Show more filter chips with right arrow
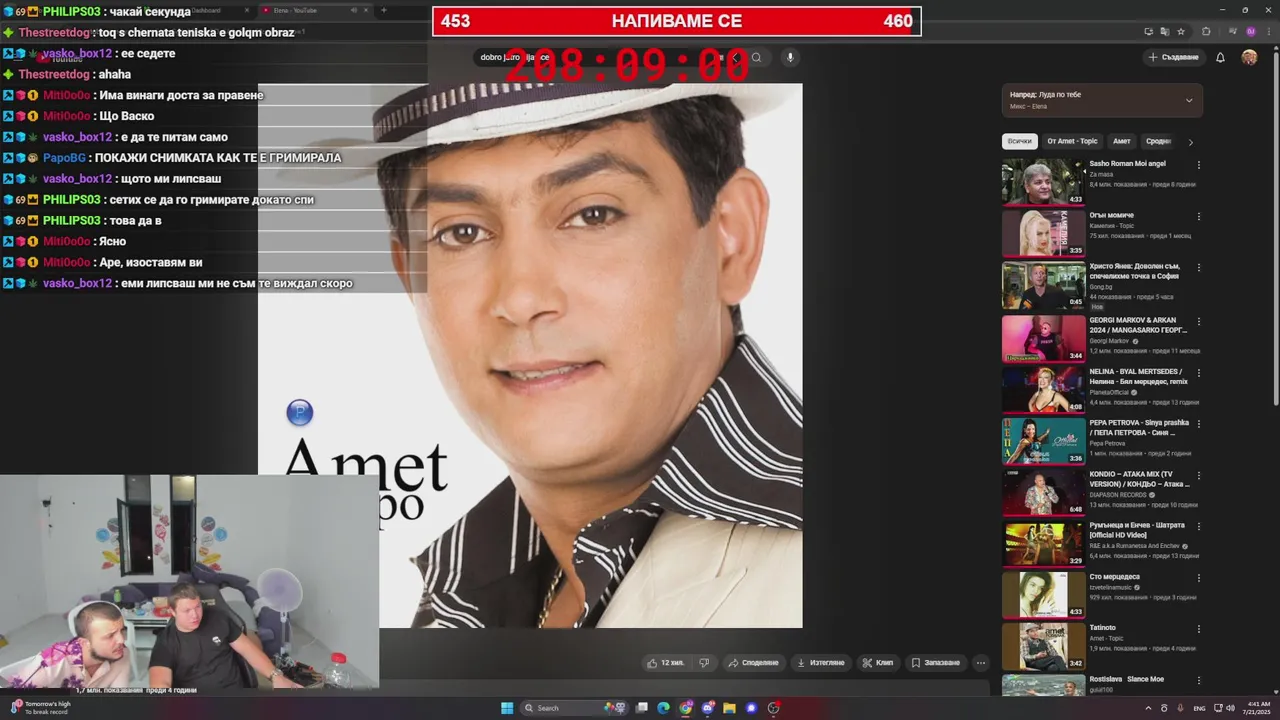Screen dimensions: 1280x720 [x=1190, y=142]
